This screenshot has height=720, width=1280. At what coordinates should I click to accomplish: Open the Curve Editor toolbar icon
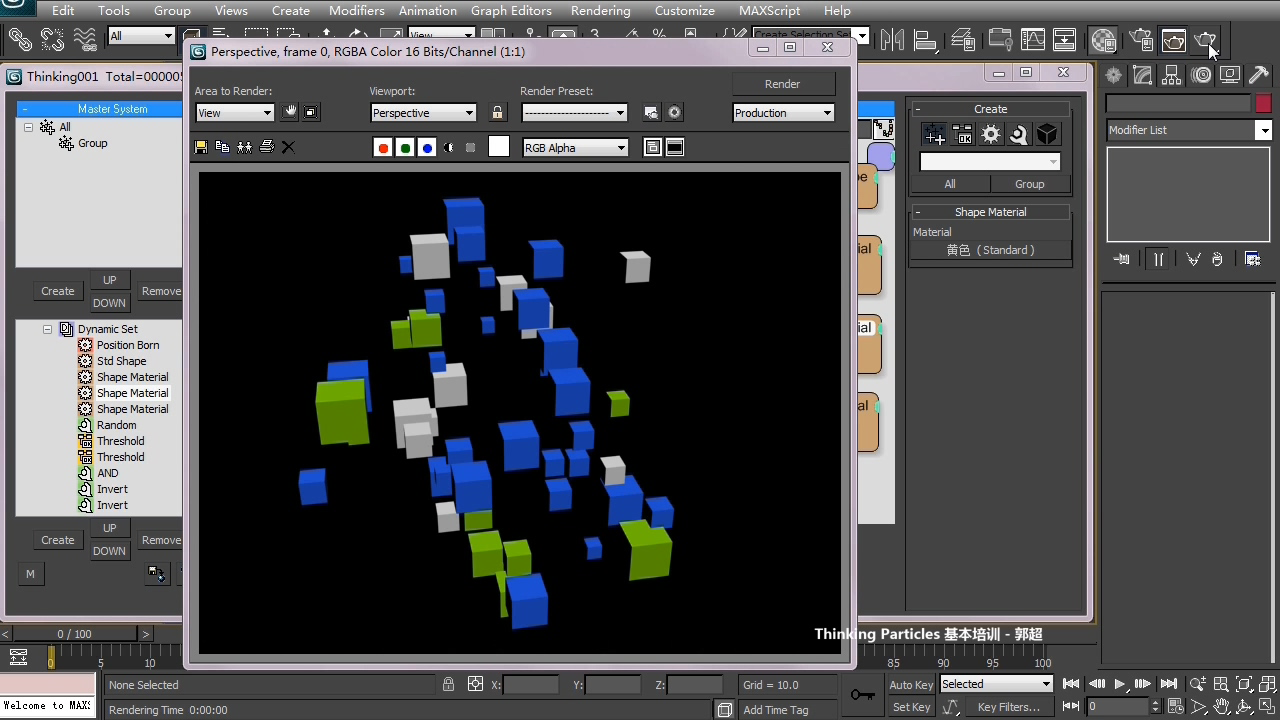[1033, 40]
